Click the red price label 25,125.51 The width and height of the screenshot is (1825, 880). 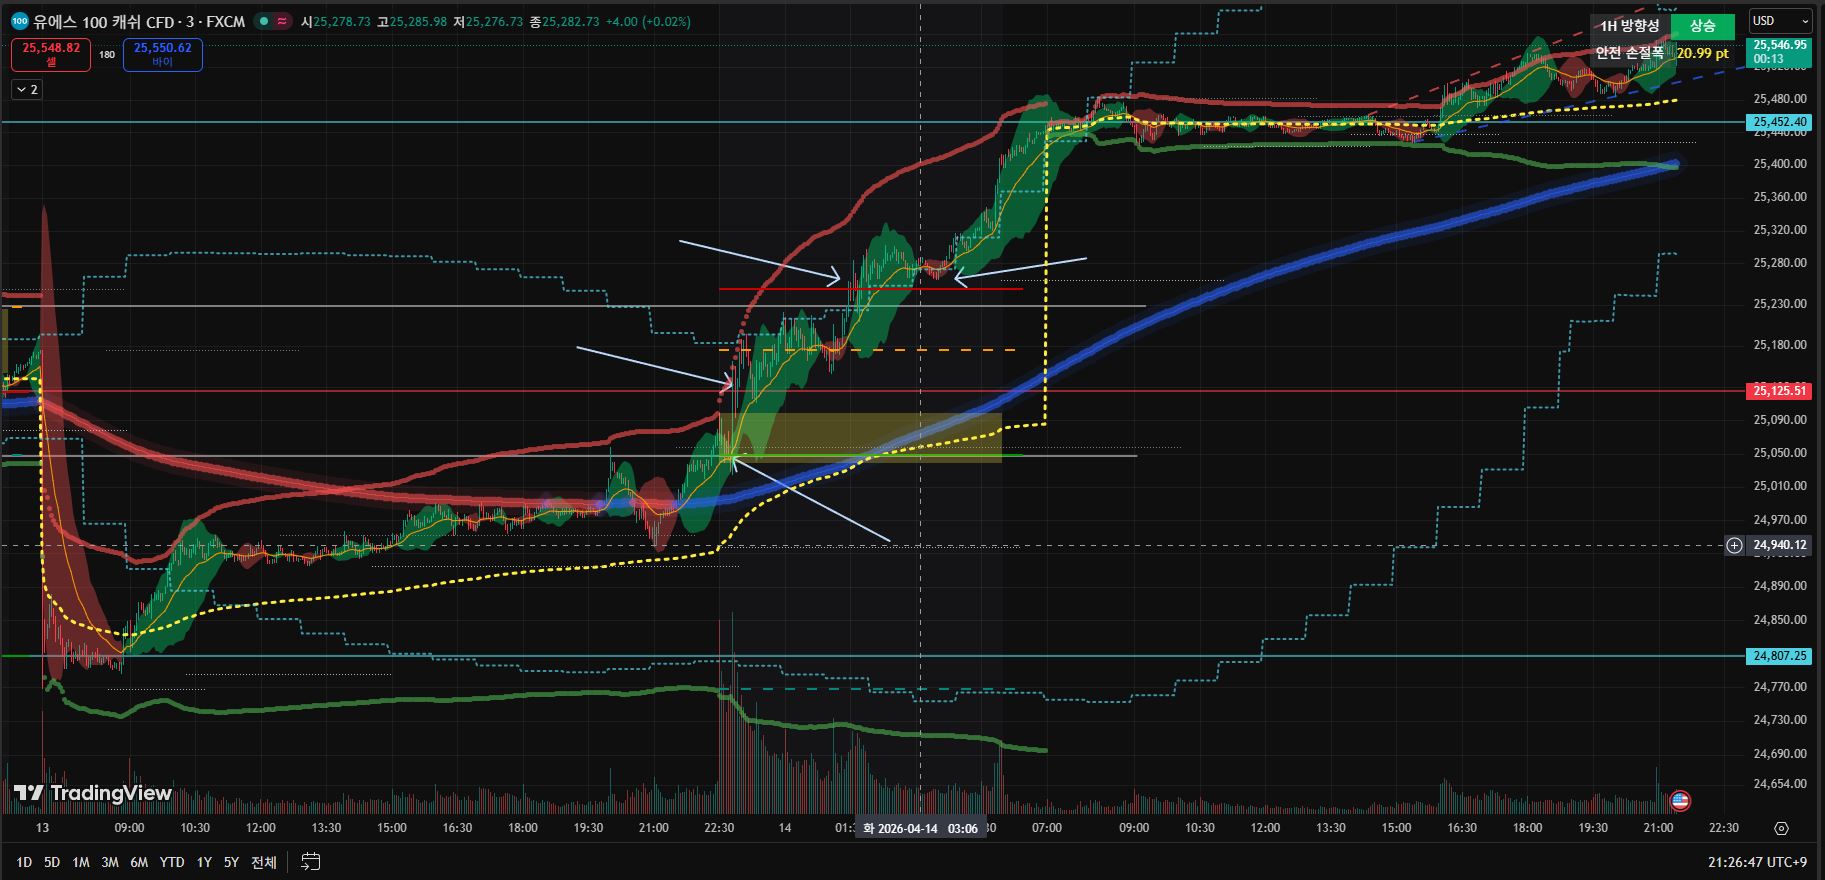[x=1780, y=391]
